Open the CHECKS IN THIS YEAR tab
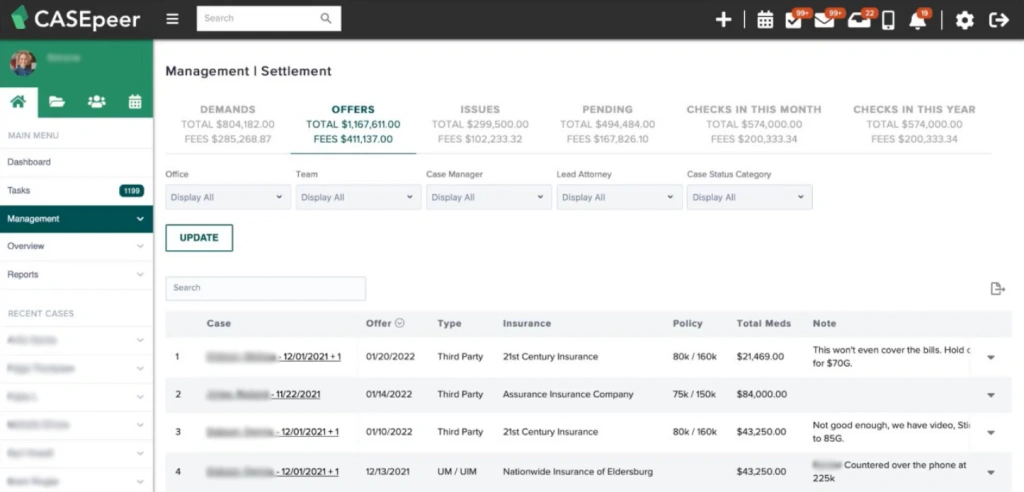 point(914,124)
